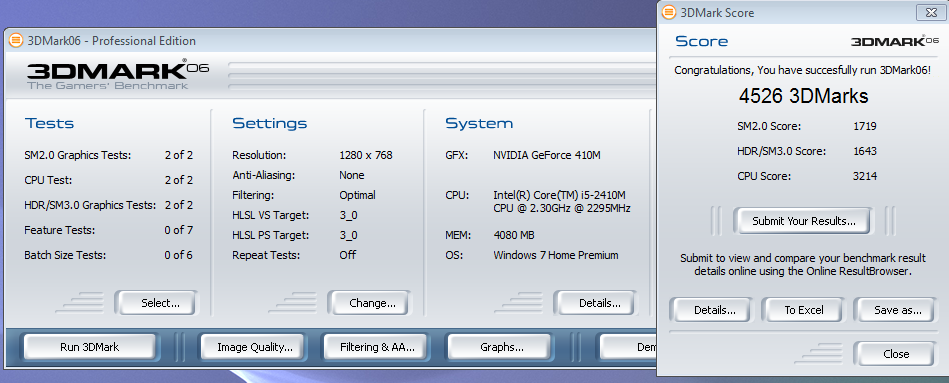Click the 'SM2.0 Graphics Tests:' label

coord(77,155)
